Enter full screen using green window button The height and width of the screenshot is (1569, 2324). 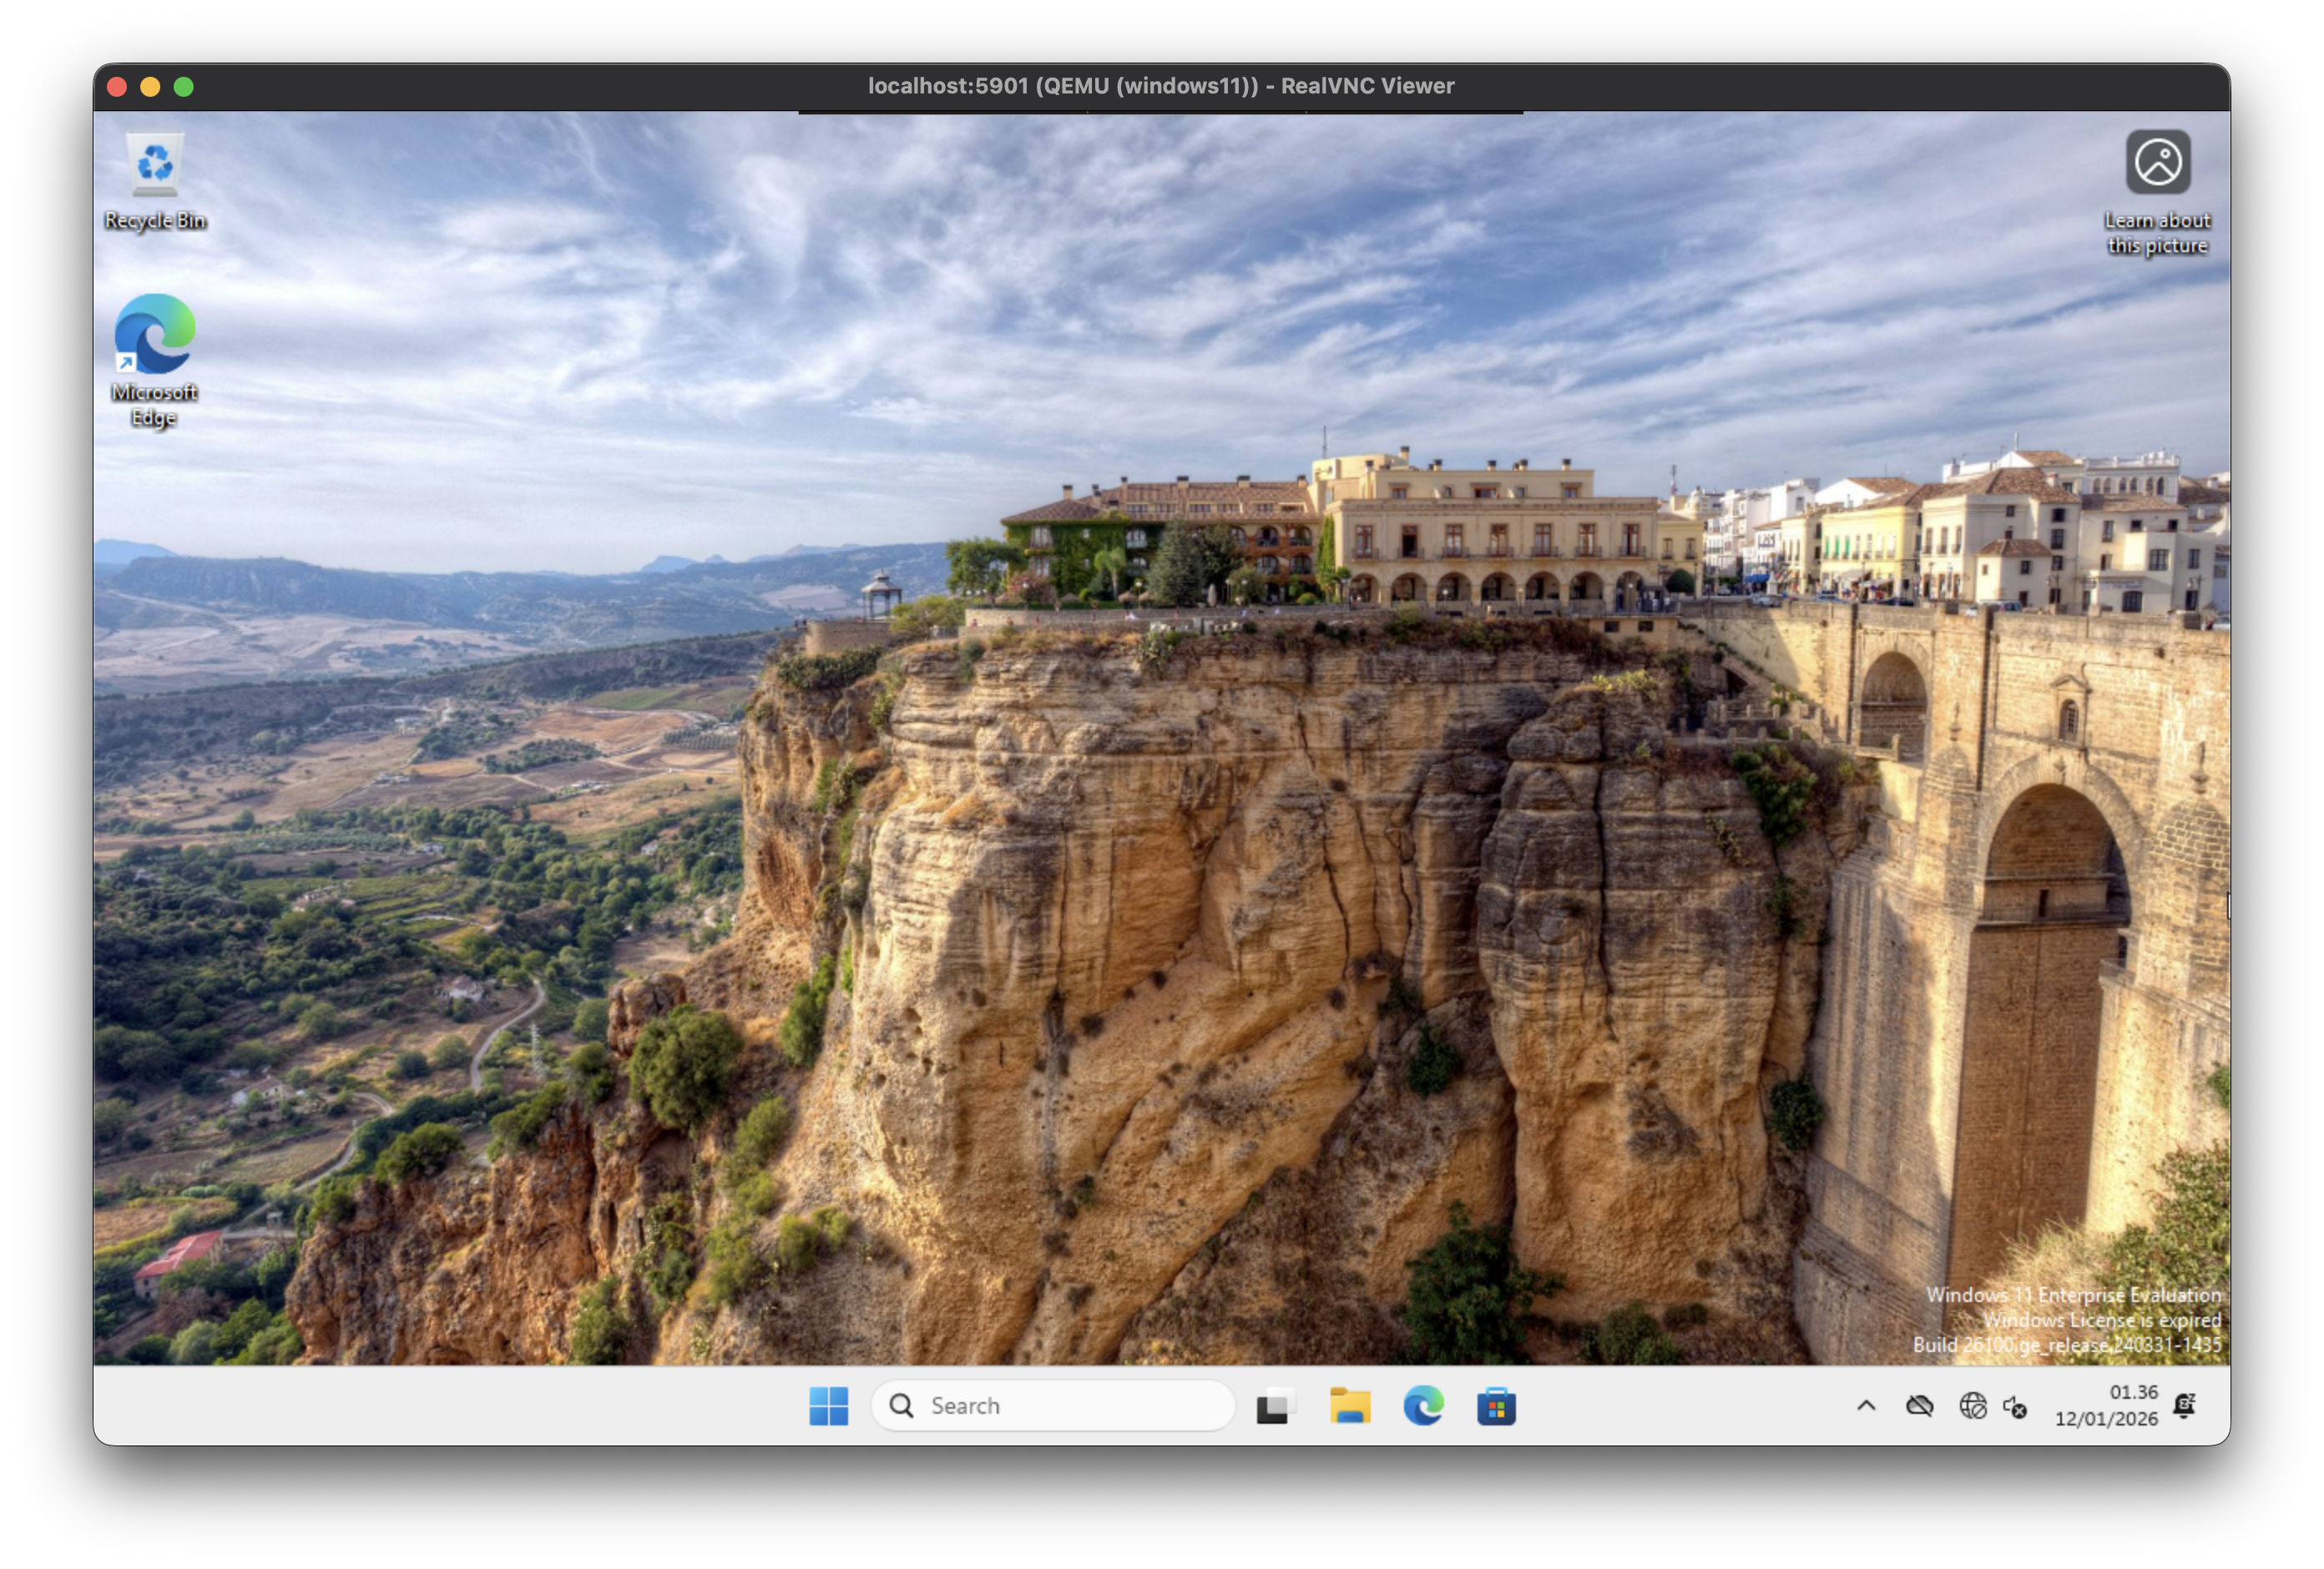click(x=184, y=87)
